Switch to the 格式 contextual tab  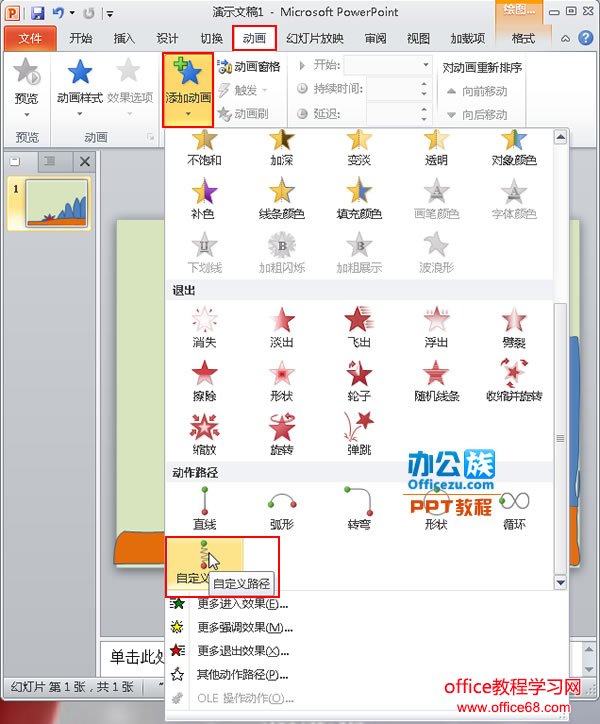tap(523, 38)
